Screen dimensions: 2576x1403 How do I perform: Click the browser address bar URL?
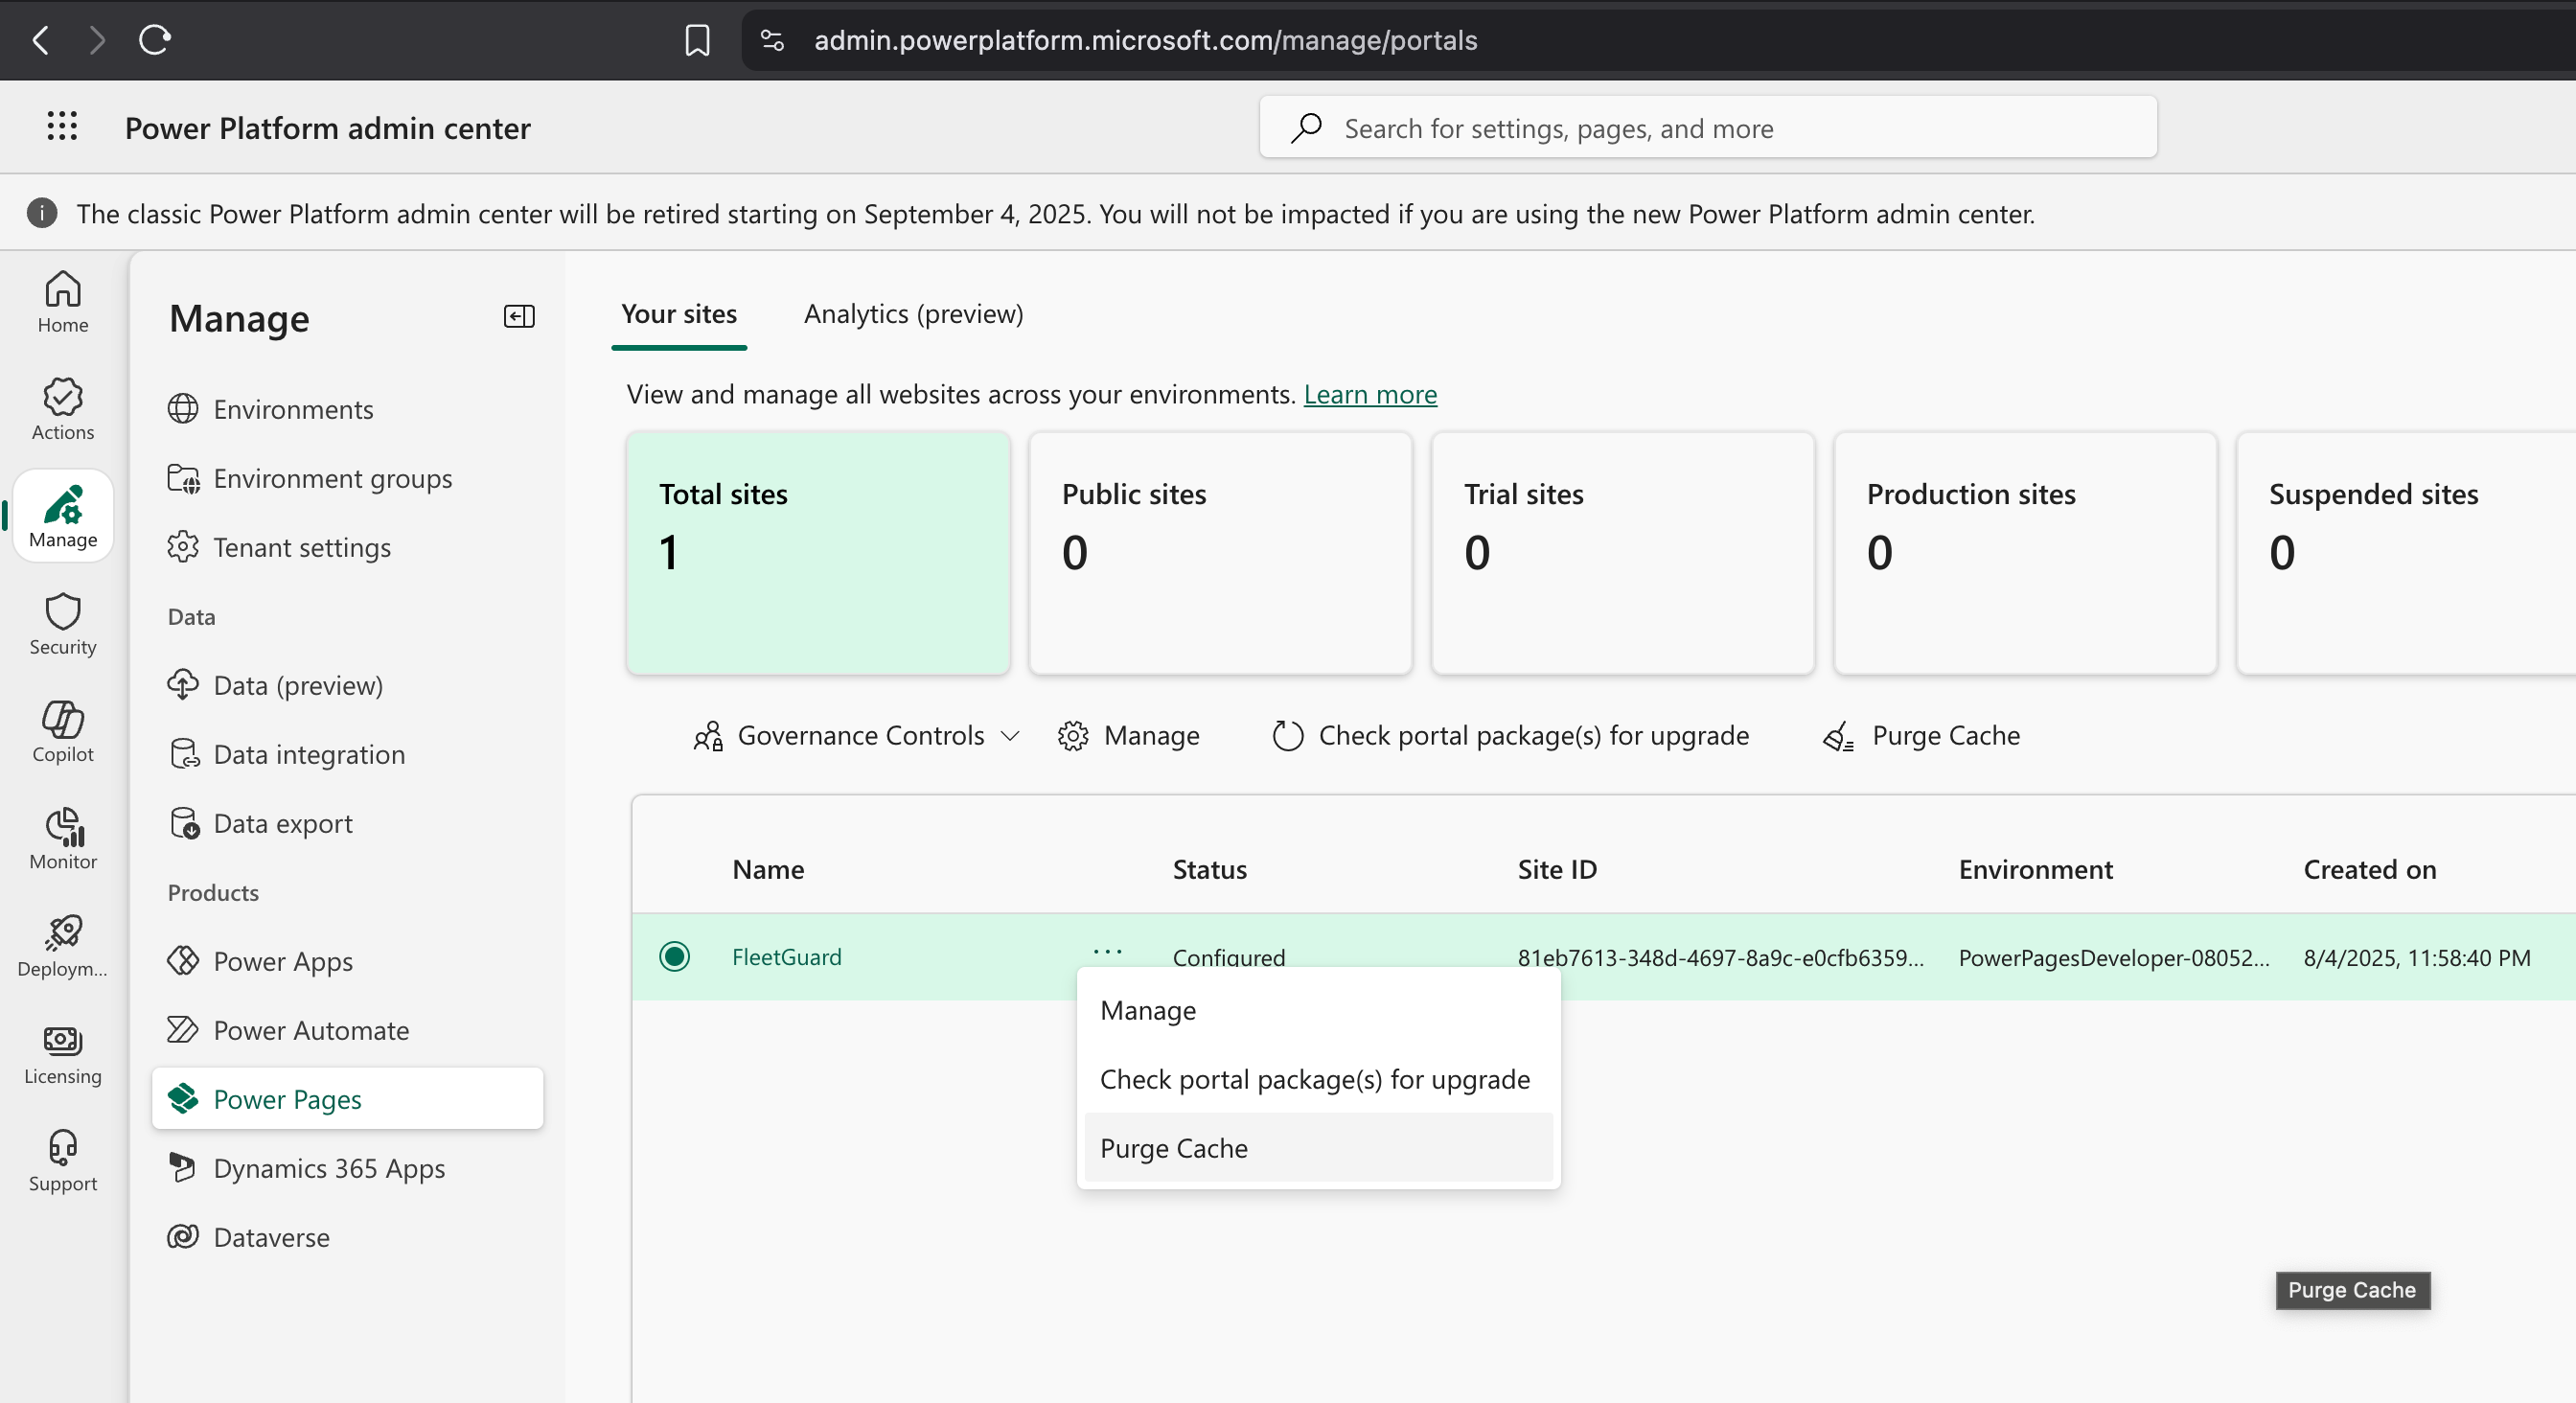click(1145, 40)
